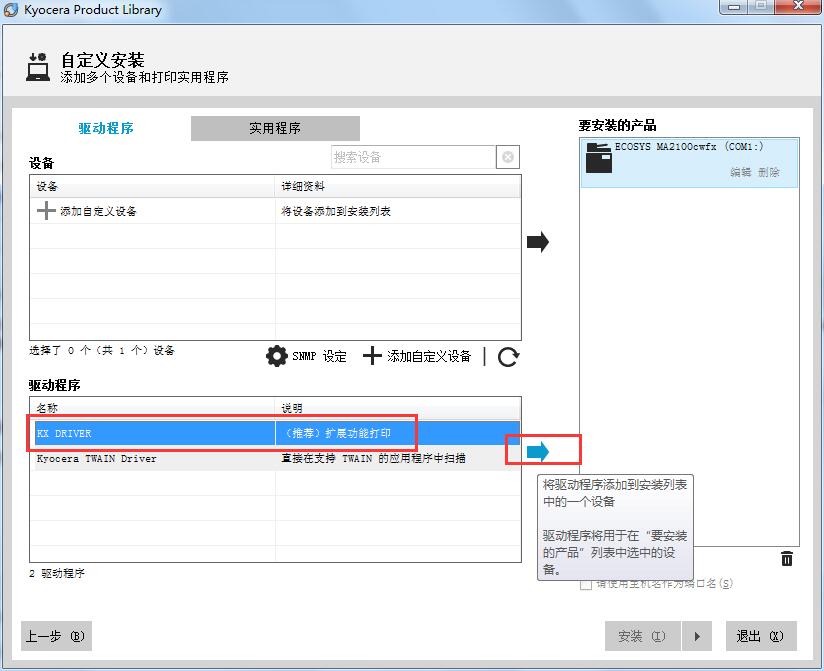824x671 pixels.
Task: Click the plus icon in the device list row
Action: (46, 211)
